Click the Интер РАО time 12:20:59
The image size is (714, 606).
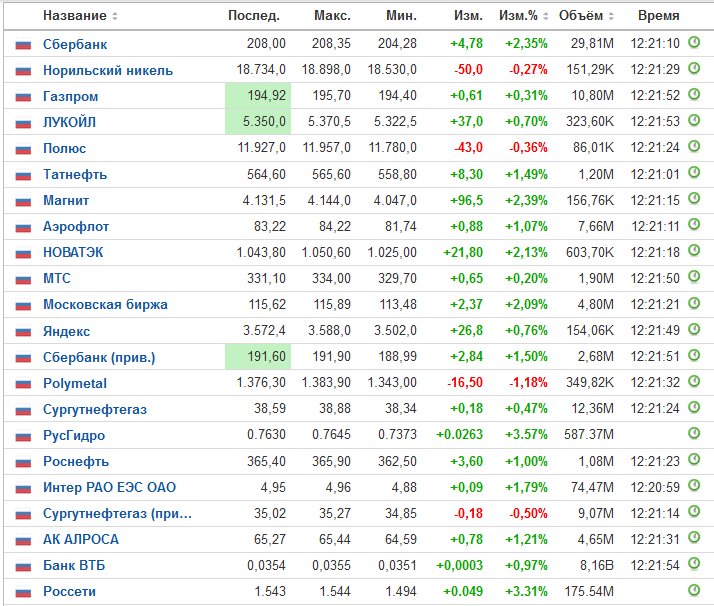click(x=655, y=487)
